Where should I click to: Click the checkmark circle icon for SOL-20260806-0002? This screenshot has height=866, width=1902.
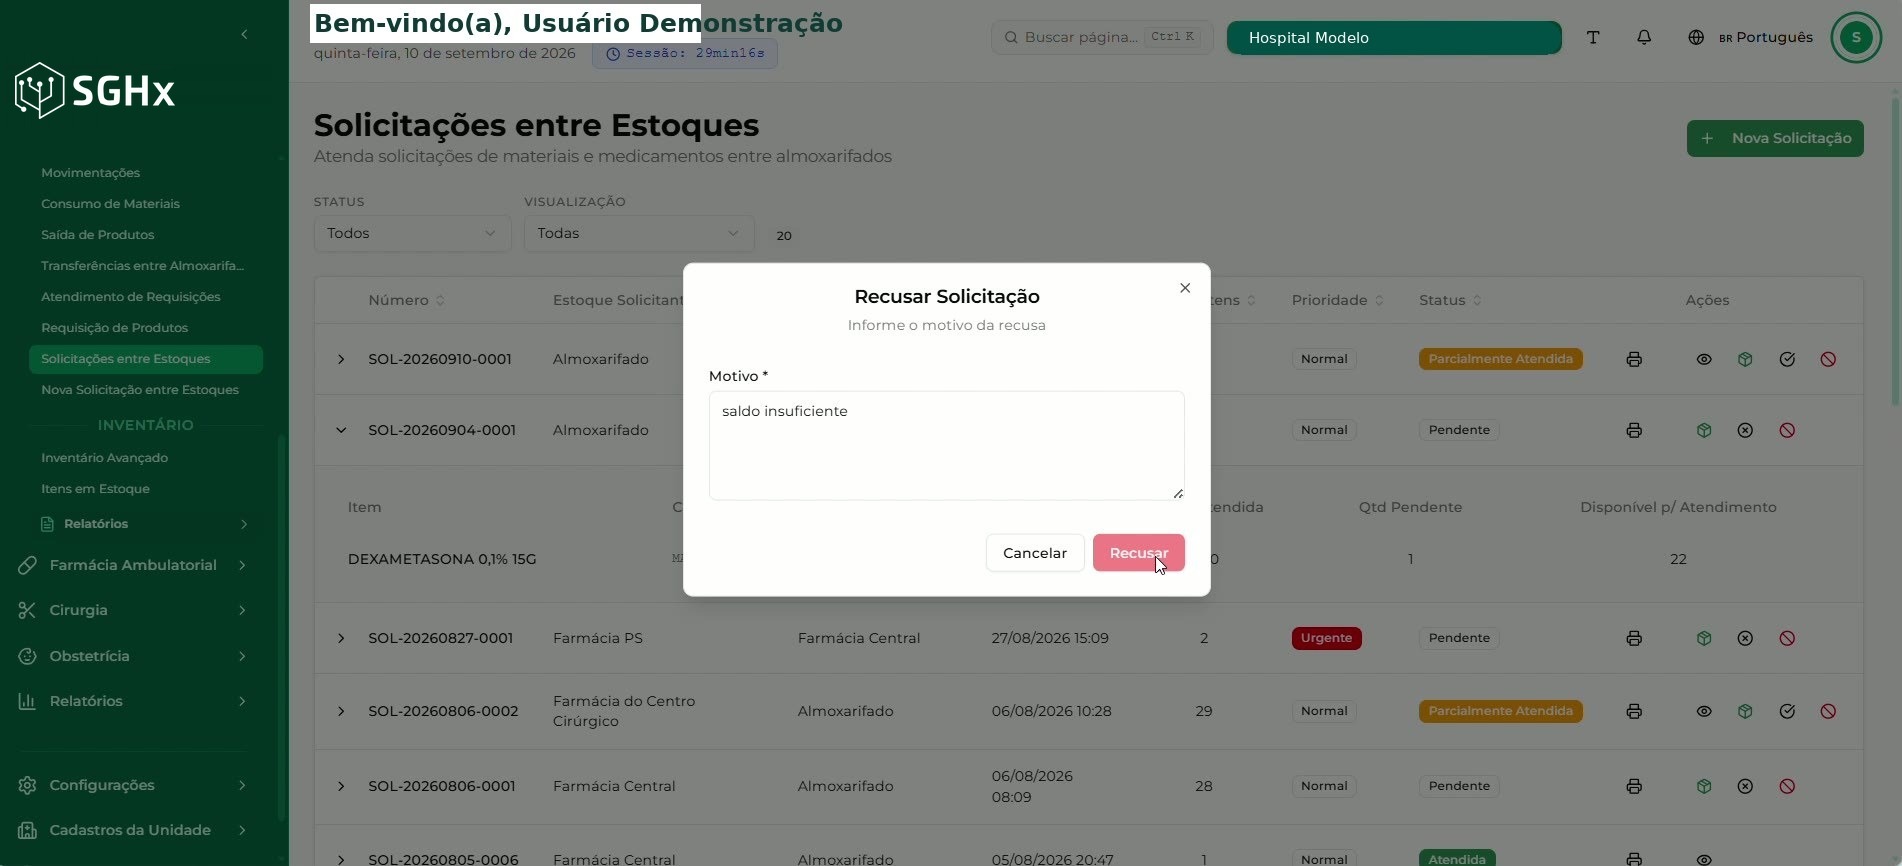1787,711
